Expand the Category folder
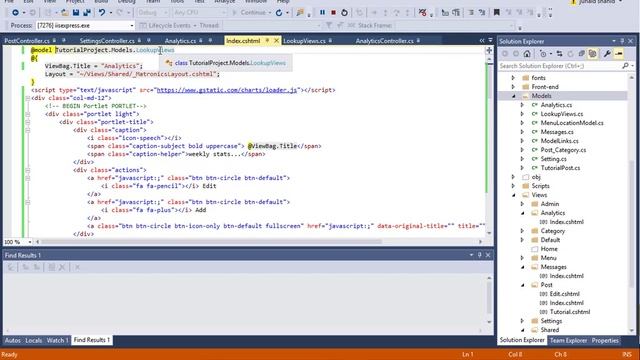 (522, 231)
